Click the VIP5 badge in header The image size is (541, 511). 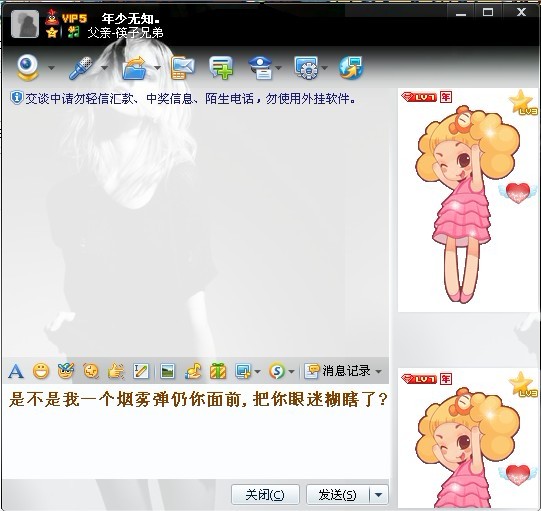pos(74,18)
